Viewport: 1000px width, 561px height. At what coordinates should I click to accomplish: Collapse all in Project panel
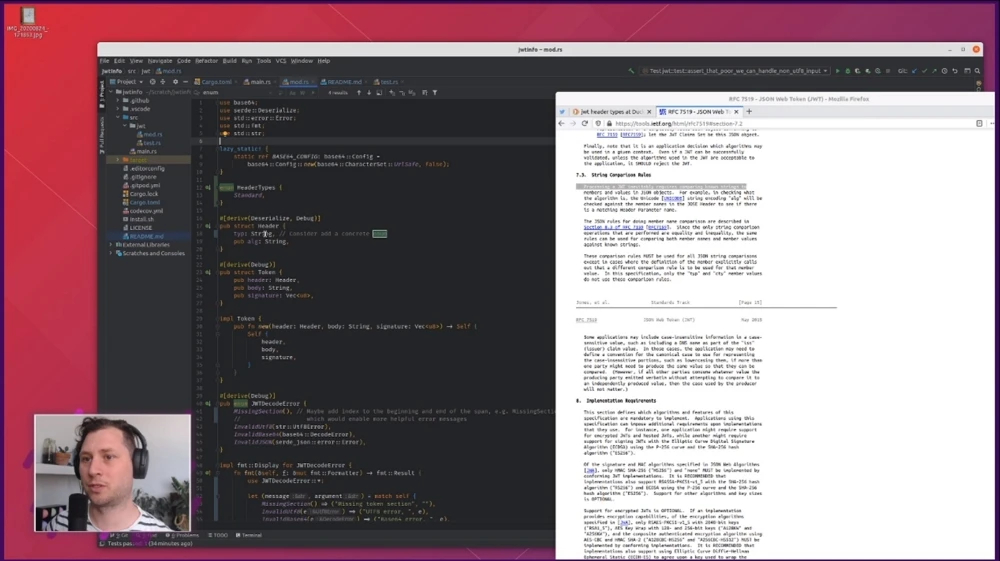click(x=163, y=82)
